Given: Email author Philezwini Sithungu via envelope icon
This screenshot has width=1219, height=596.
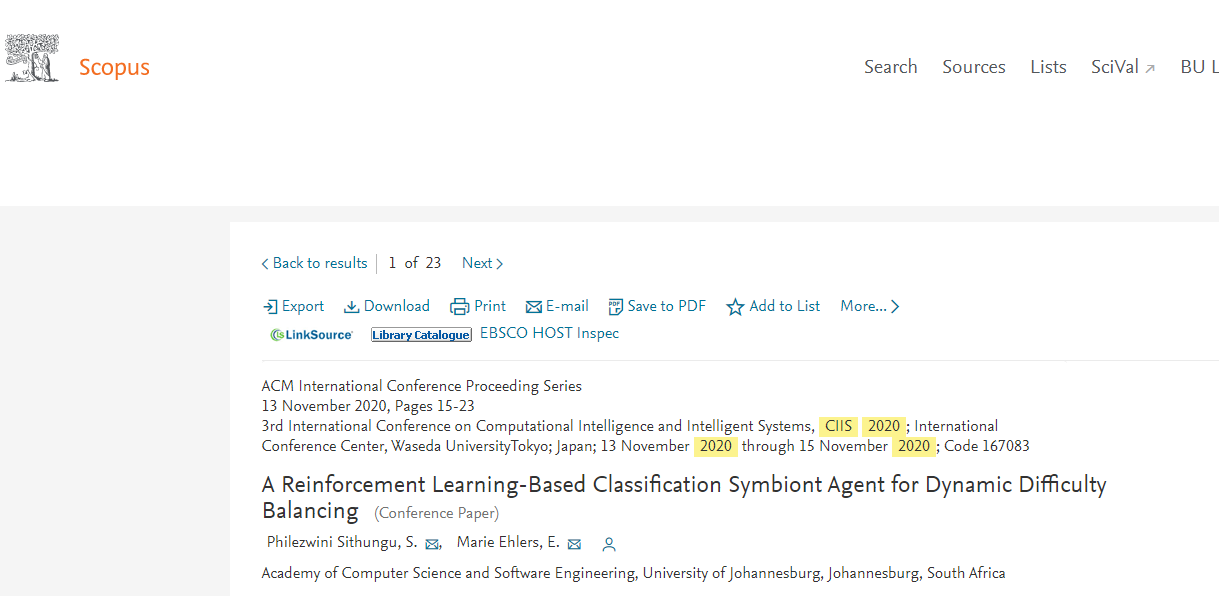Looking at the screenshot, I should point(433,544).
